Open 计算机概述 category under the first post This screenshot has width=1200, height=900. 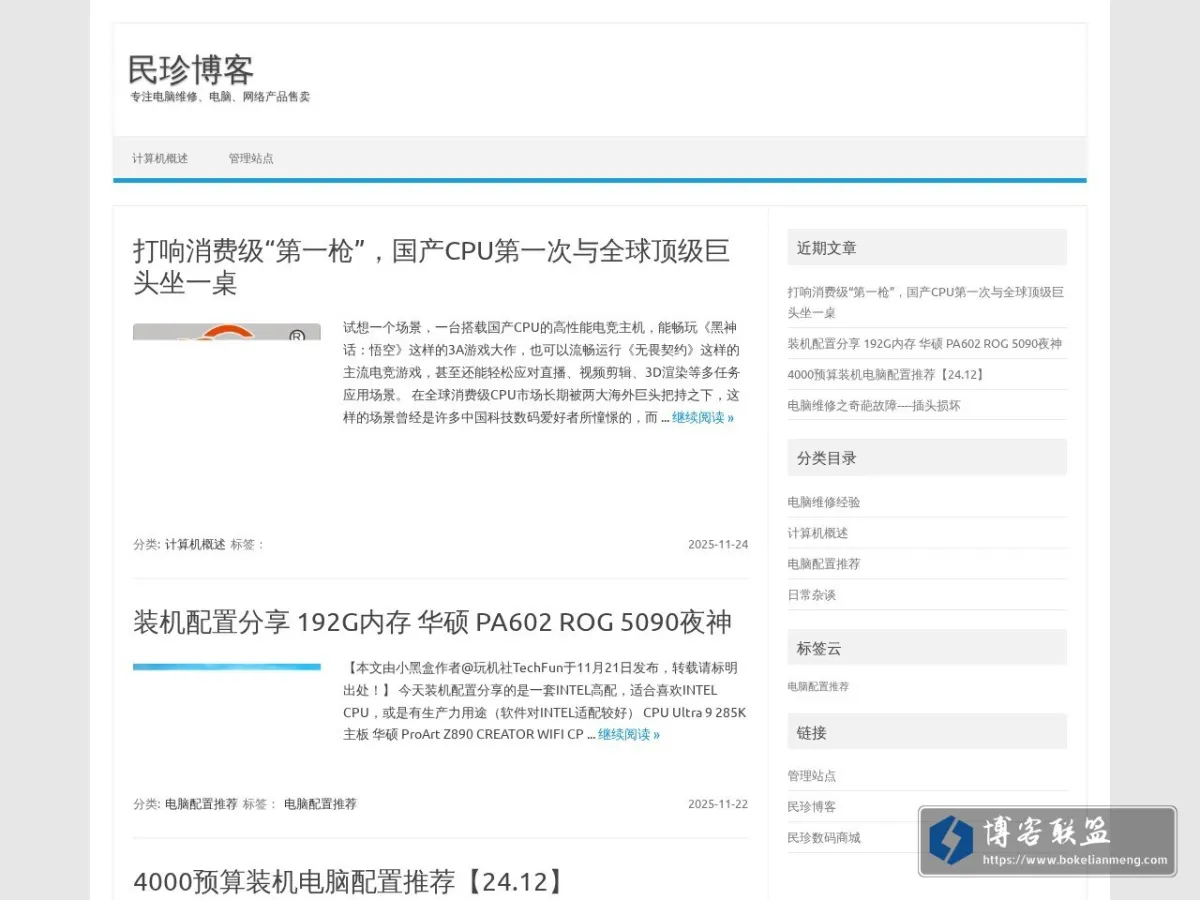195,545
